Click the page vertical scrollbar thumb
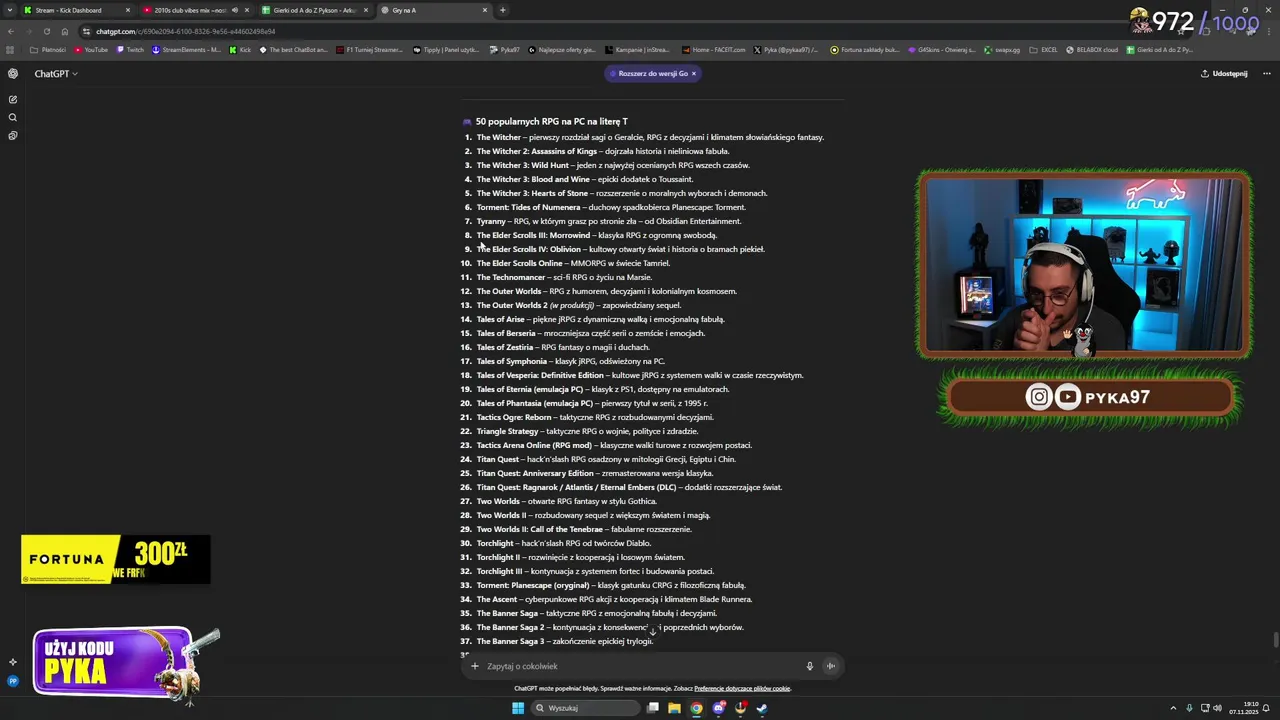The height and width of the screenshot is (720, 1280). 1275,640
